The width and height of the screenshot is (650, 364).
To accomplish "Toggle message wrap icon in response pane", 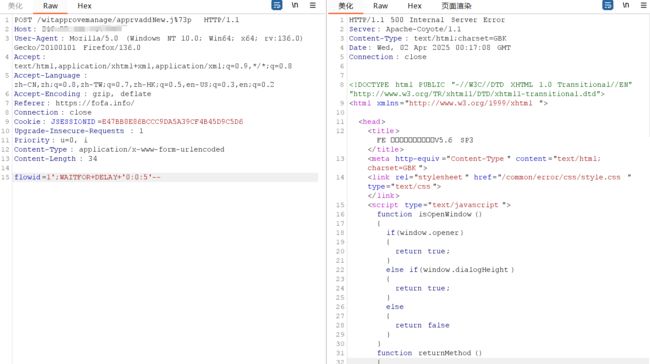I will click(x=607, y=5).
